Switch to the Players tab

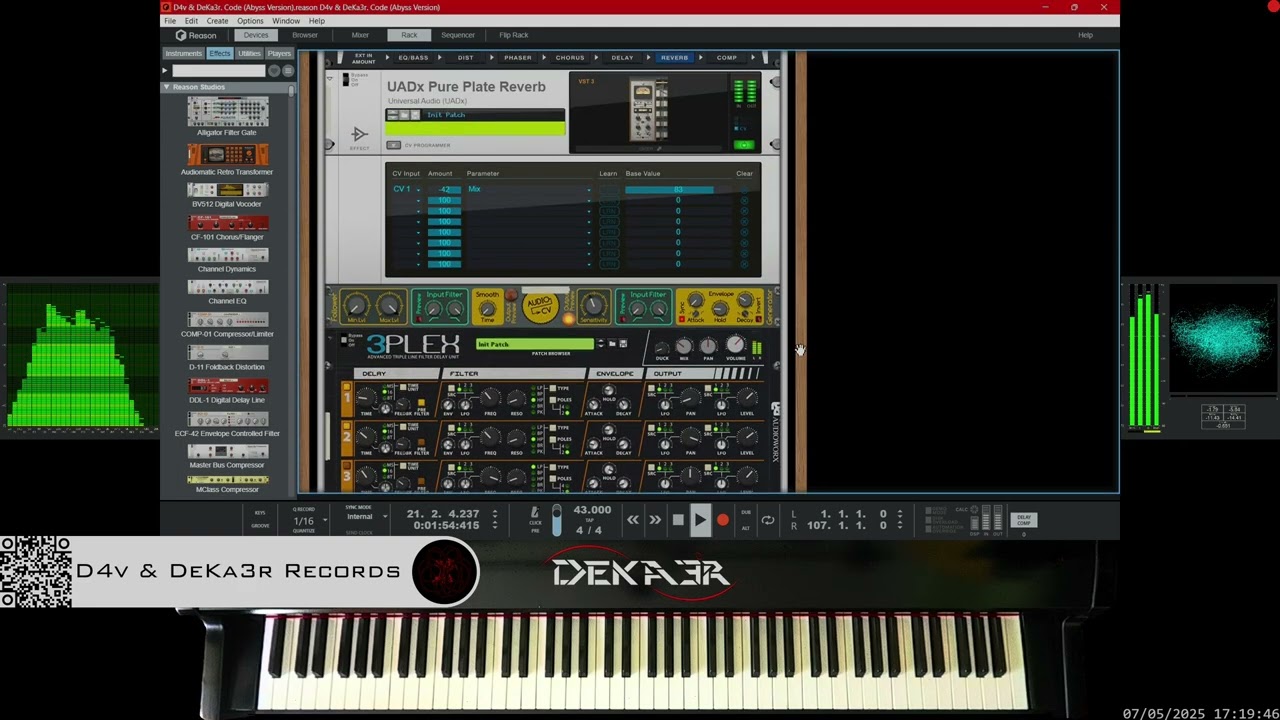(x=279, y=53)
